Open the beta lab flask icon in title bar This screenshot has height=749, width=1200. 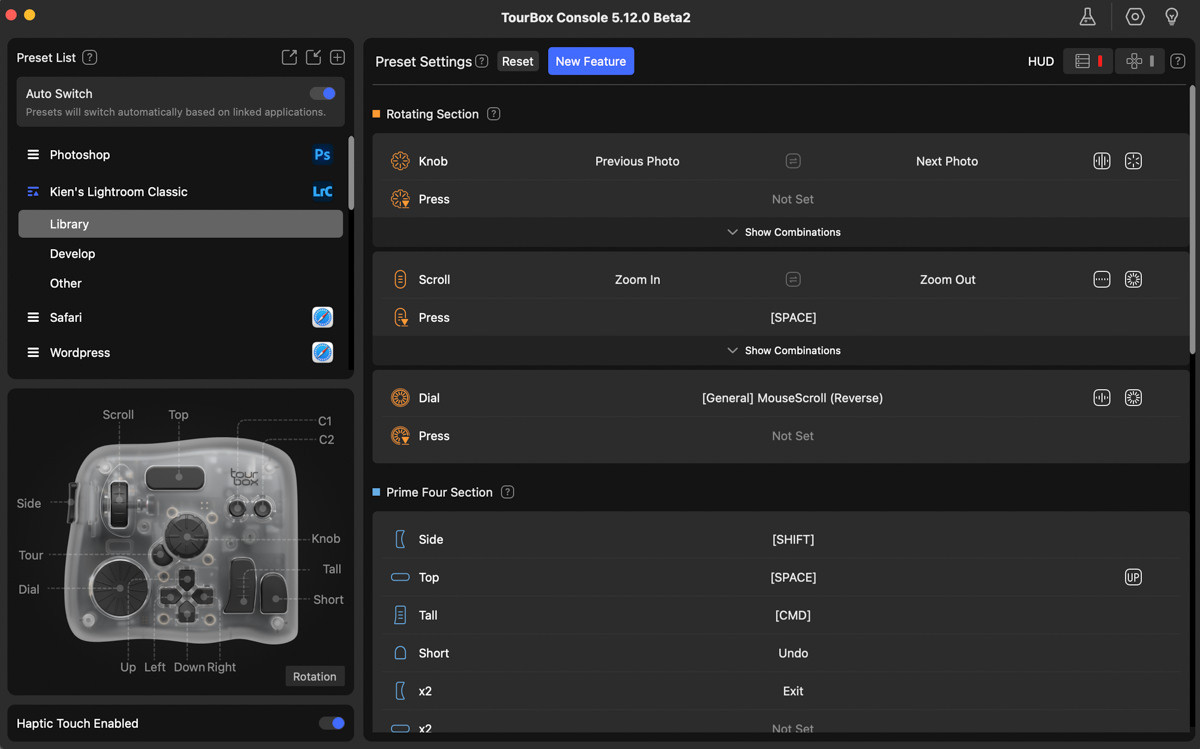click(x=1087, y=17)
